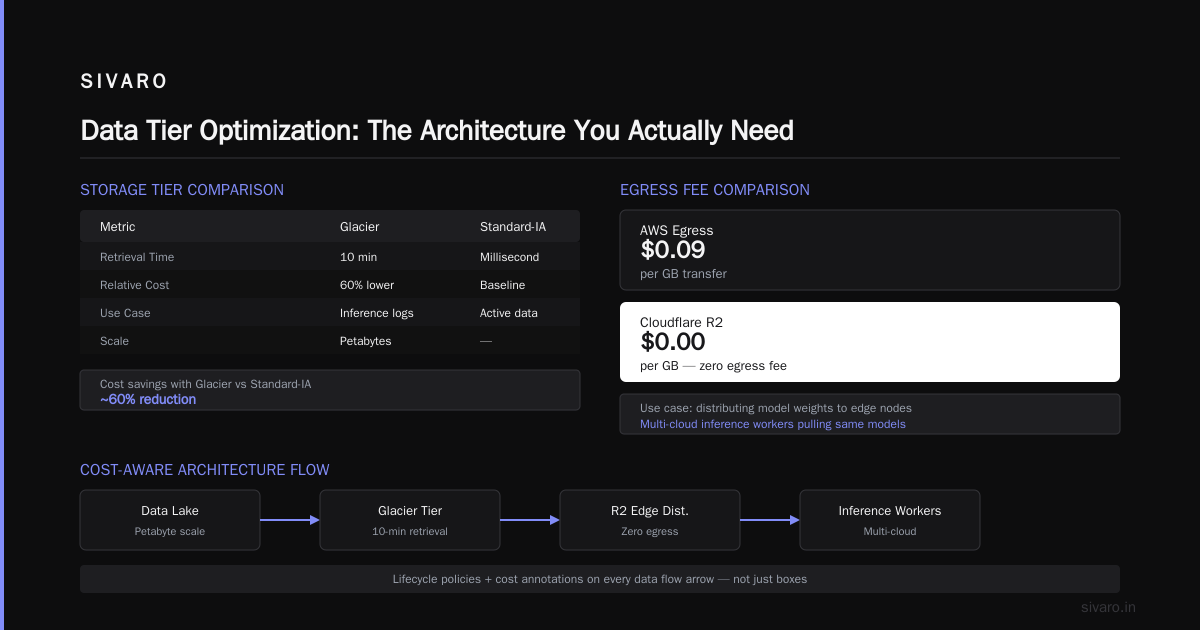
Task: Click the Petabytes table cell
Action: (366, 341)
